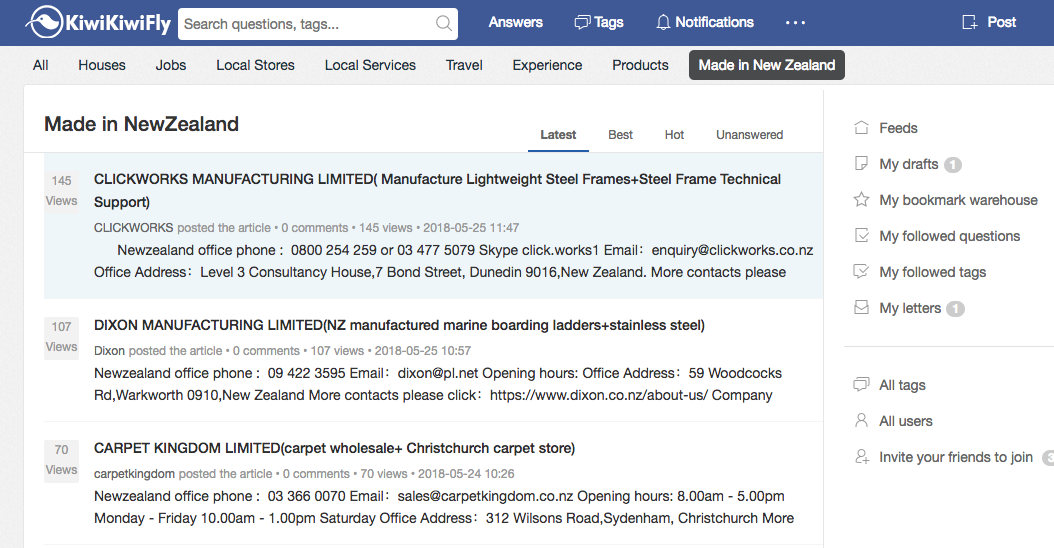1054x548 pixels.
Task: Open the three-dots more menu
Action: click(795, 23)
